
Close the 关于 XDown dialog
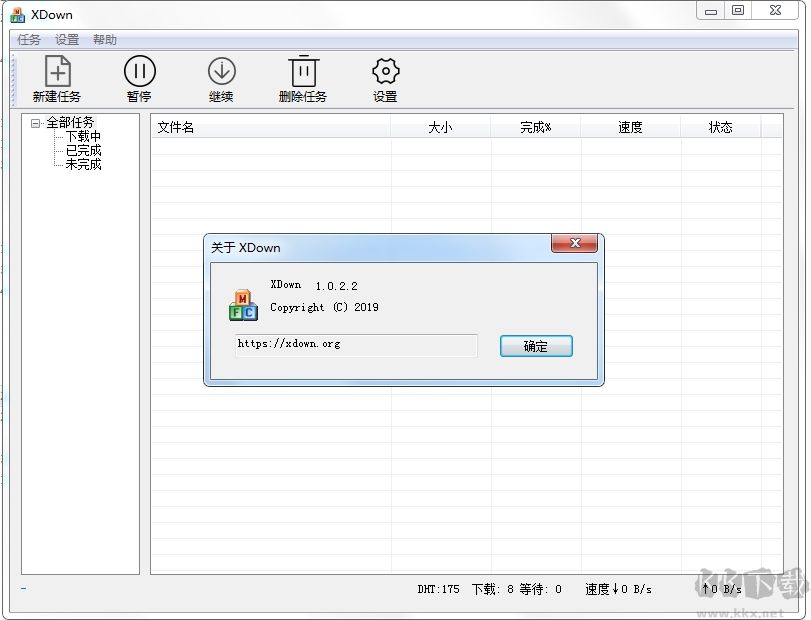click(575, 242)
